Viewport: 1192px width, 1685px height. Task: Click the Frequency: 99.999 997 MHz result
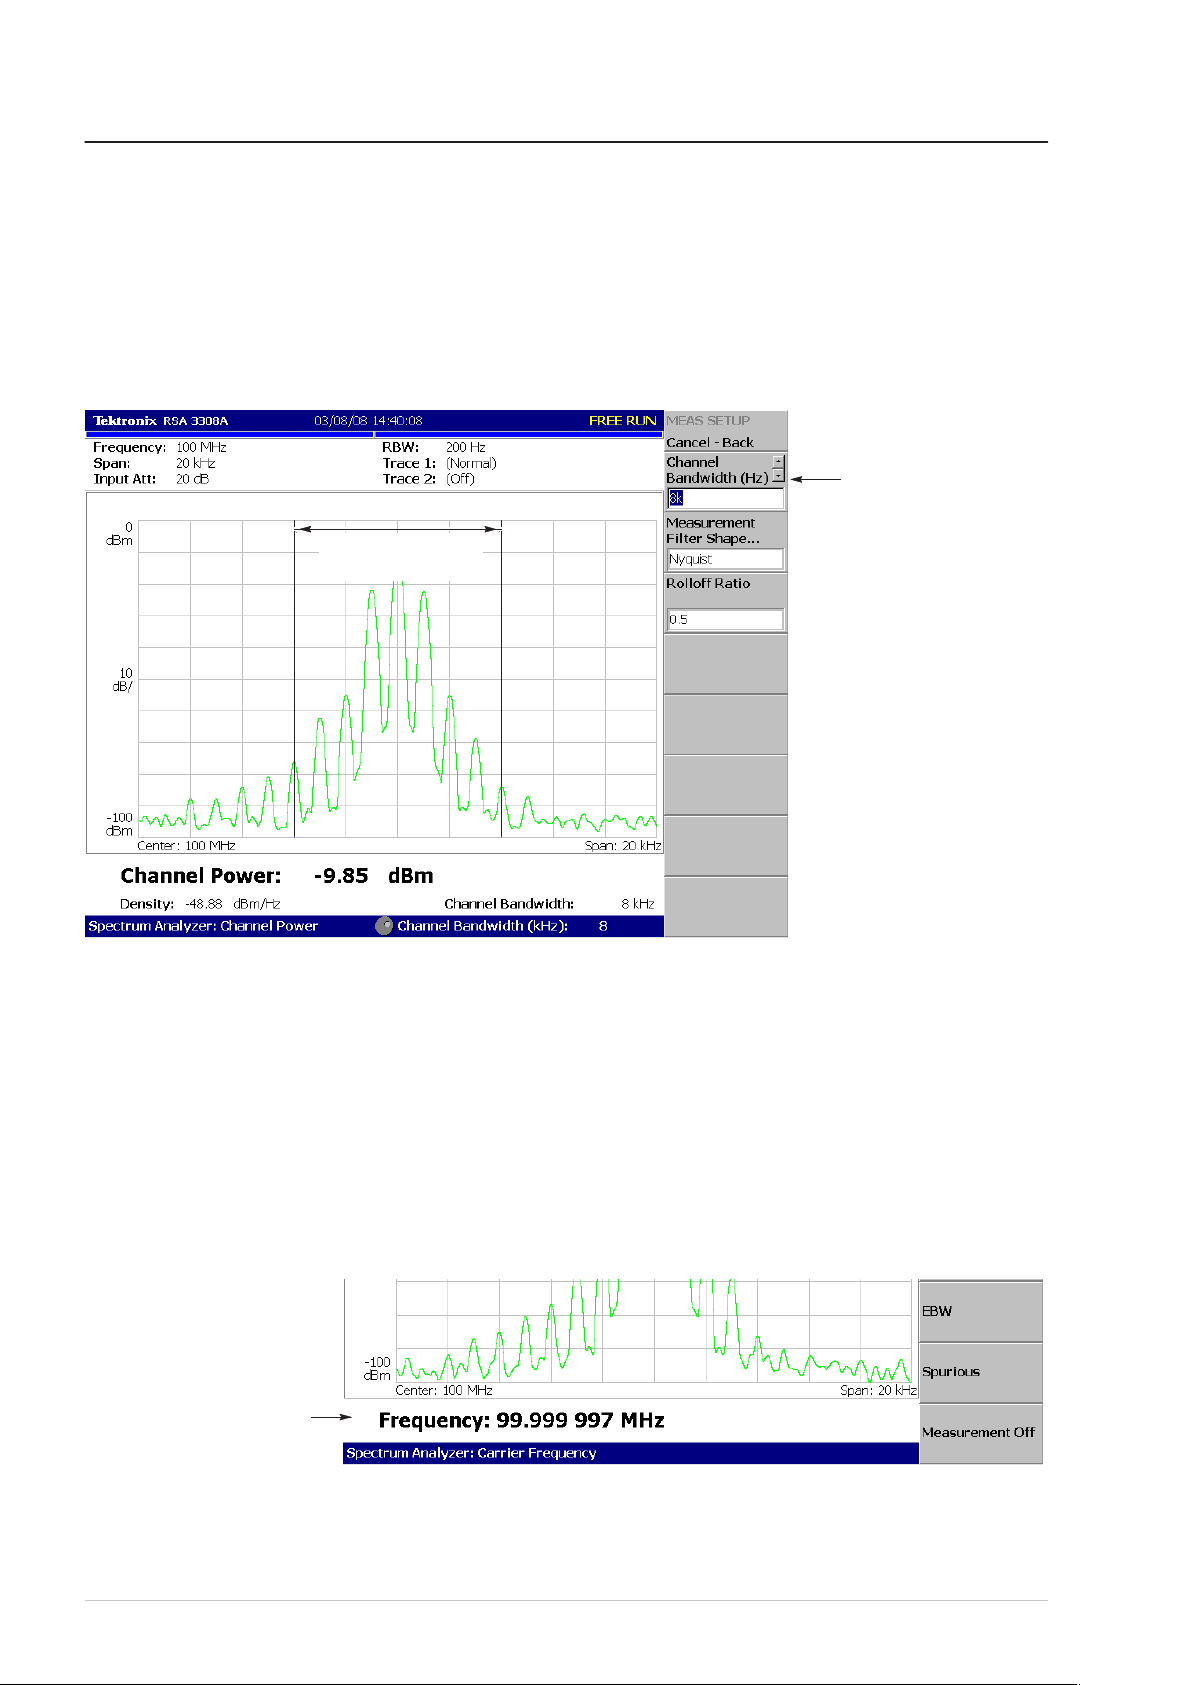[521, 1421]
